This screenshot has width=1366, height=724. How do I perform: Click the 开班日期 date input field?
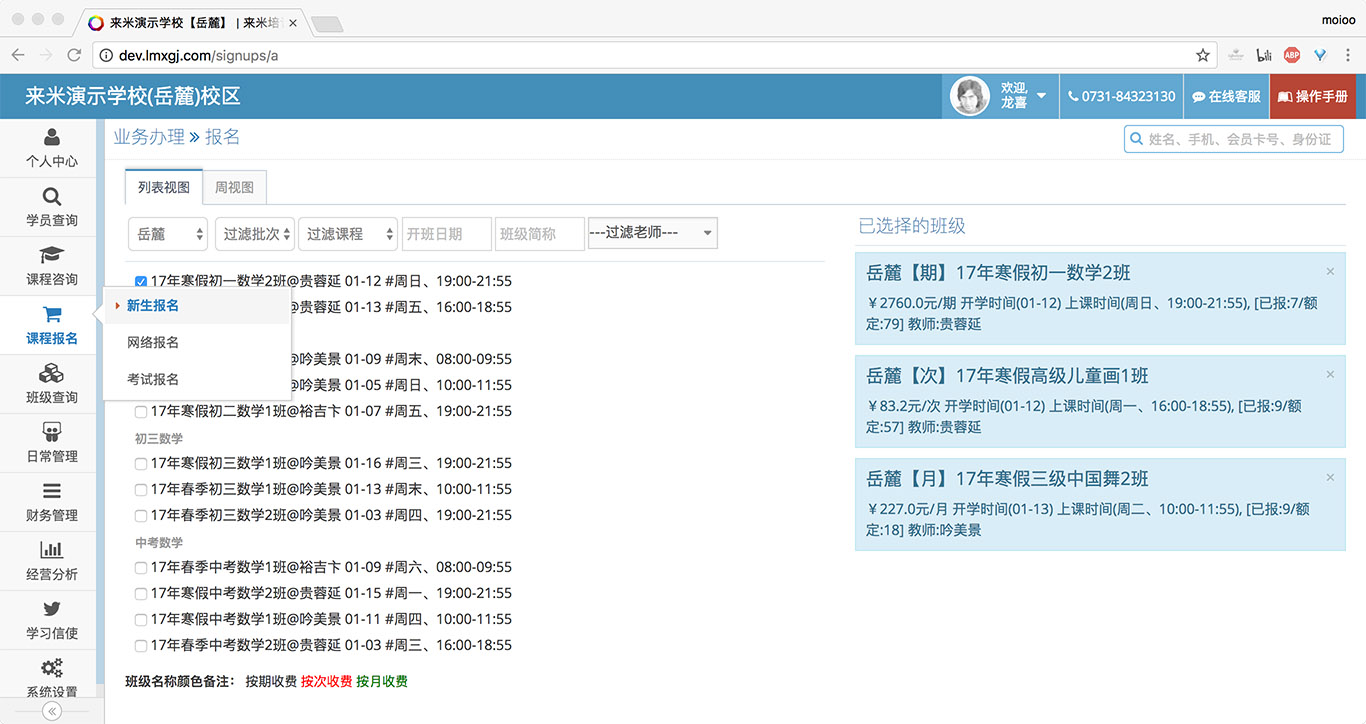point(446,233)
